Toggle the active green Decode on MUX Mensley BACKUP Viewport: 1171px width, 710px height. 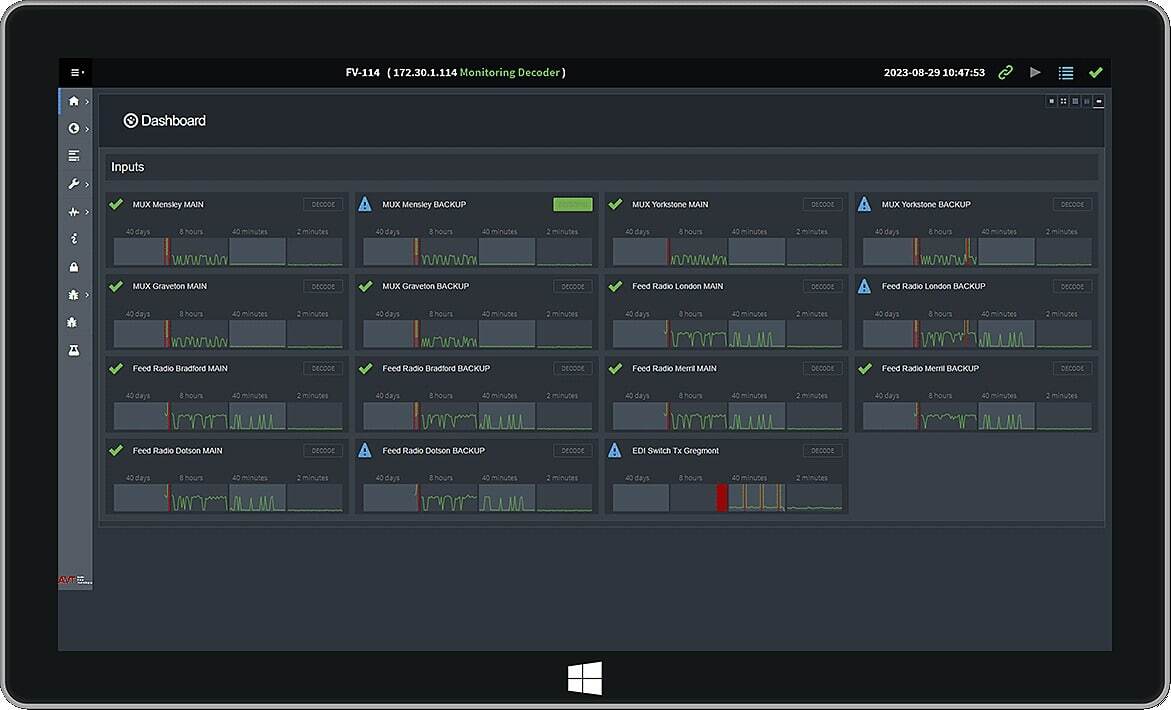click(572, 204)
